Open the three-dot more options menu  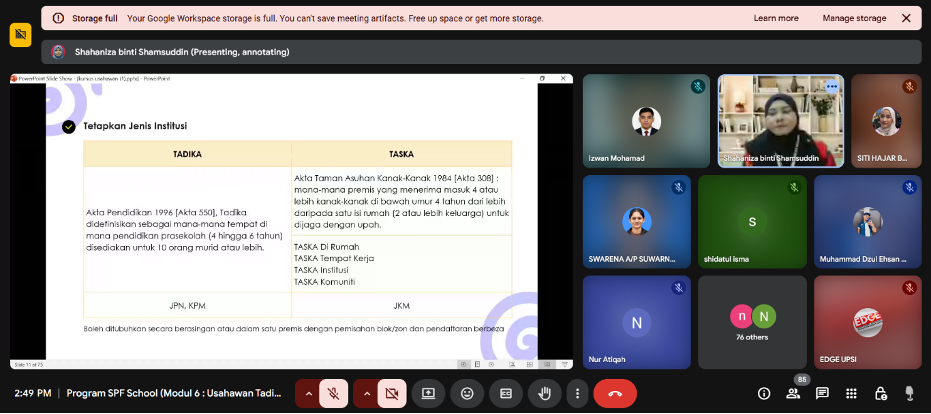click(x=576, y=393)
